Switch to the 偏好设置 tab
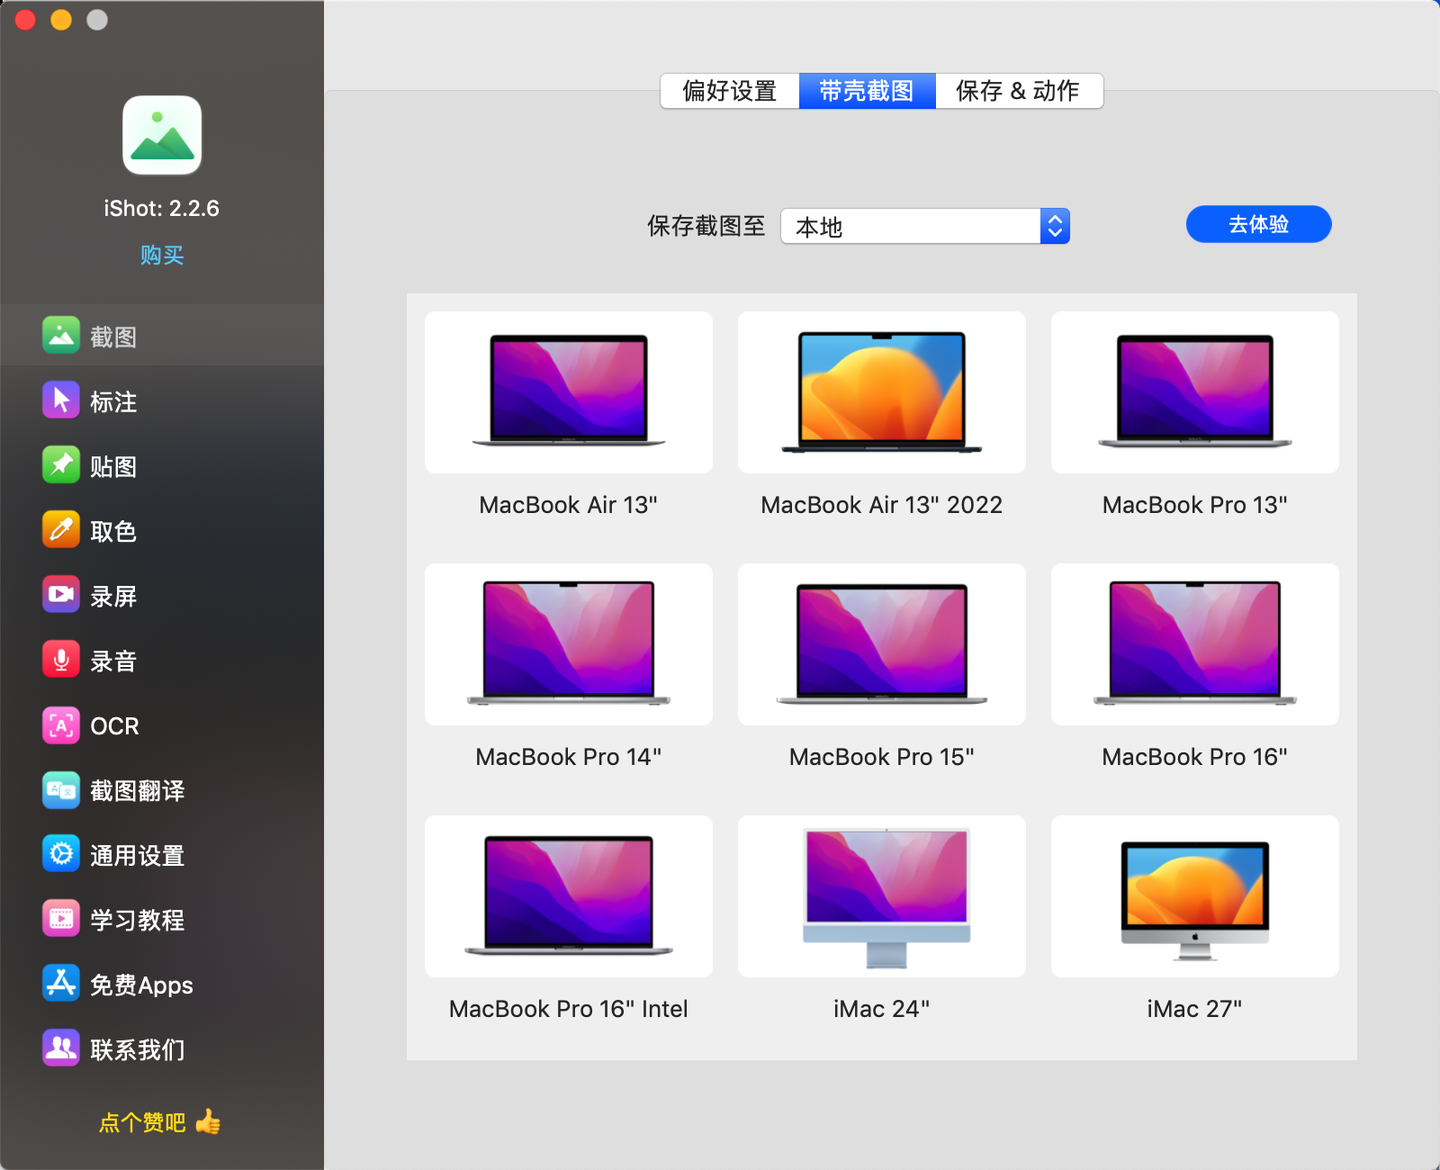The width and height of the screenshot is (1440, 1170). [730, 91]
